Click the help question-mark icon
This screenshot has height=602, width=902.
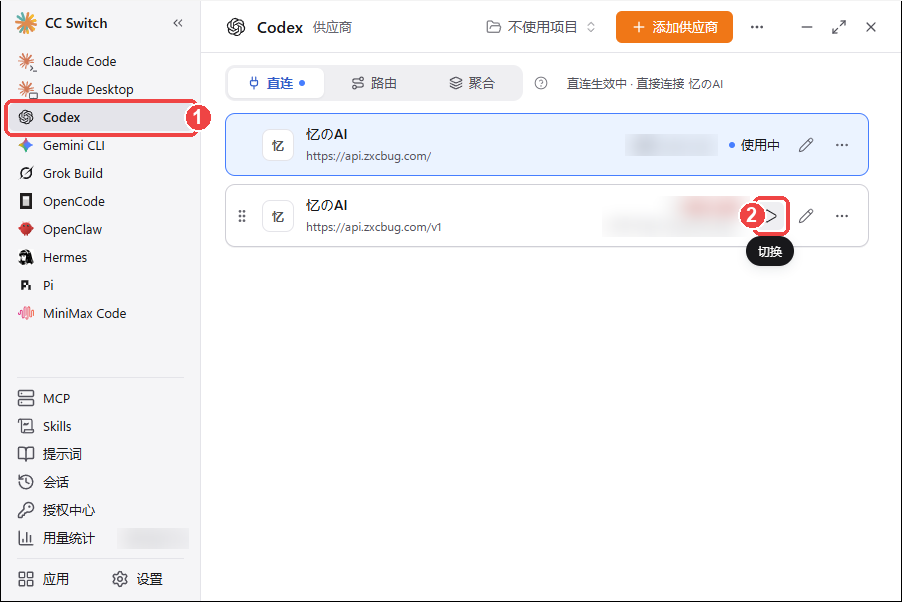541,83
